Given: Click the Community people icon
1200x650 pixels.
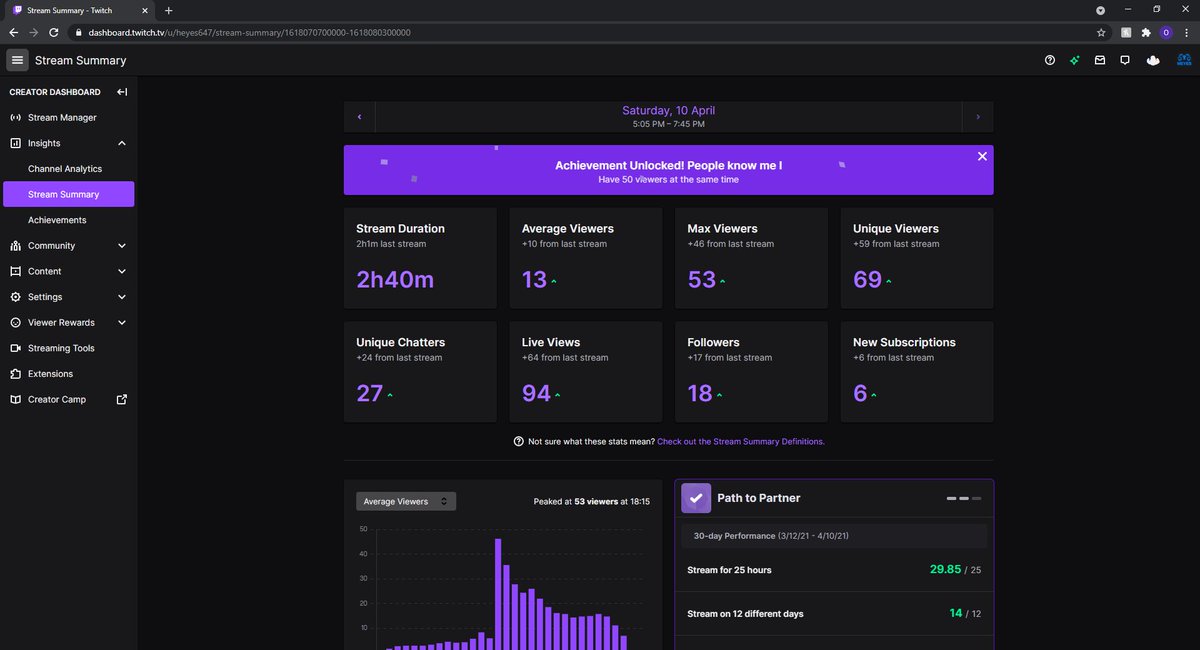Looking at the screenshot, I should [x=16, y=246].
